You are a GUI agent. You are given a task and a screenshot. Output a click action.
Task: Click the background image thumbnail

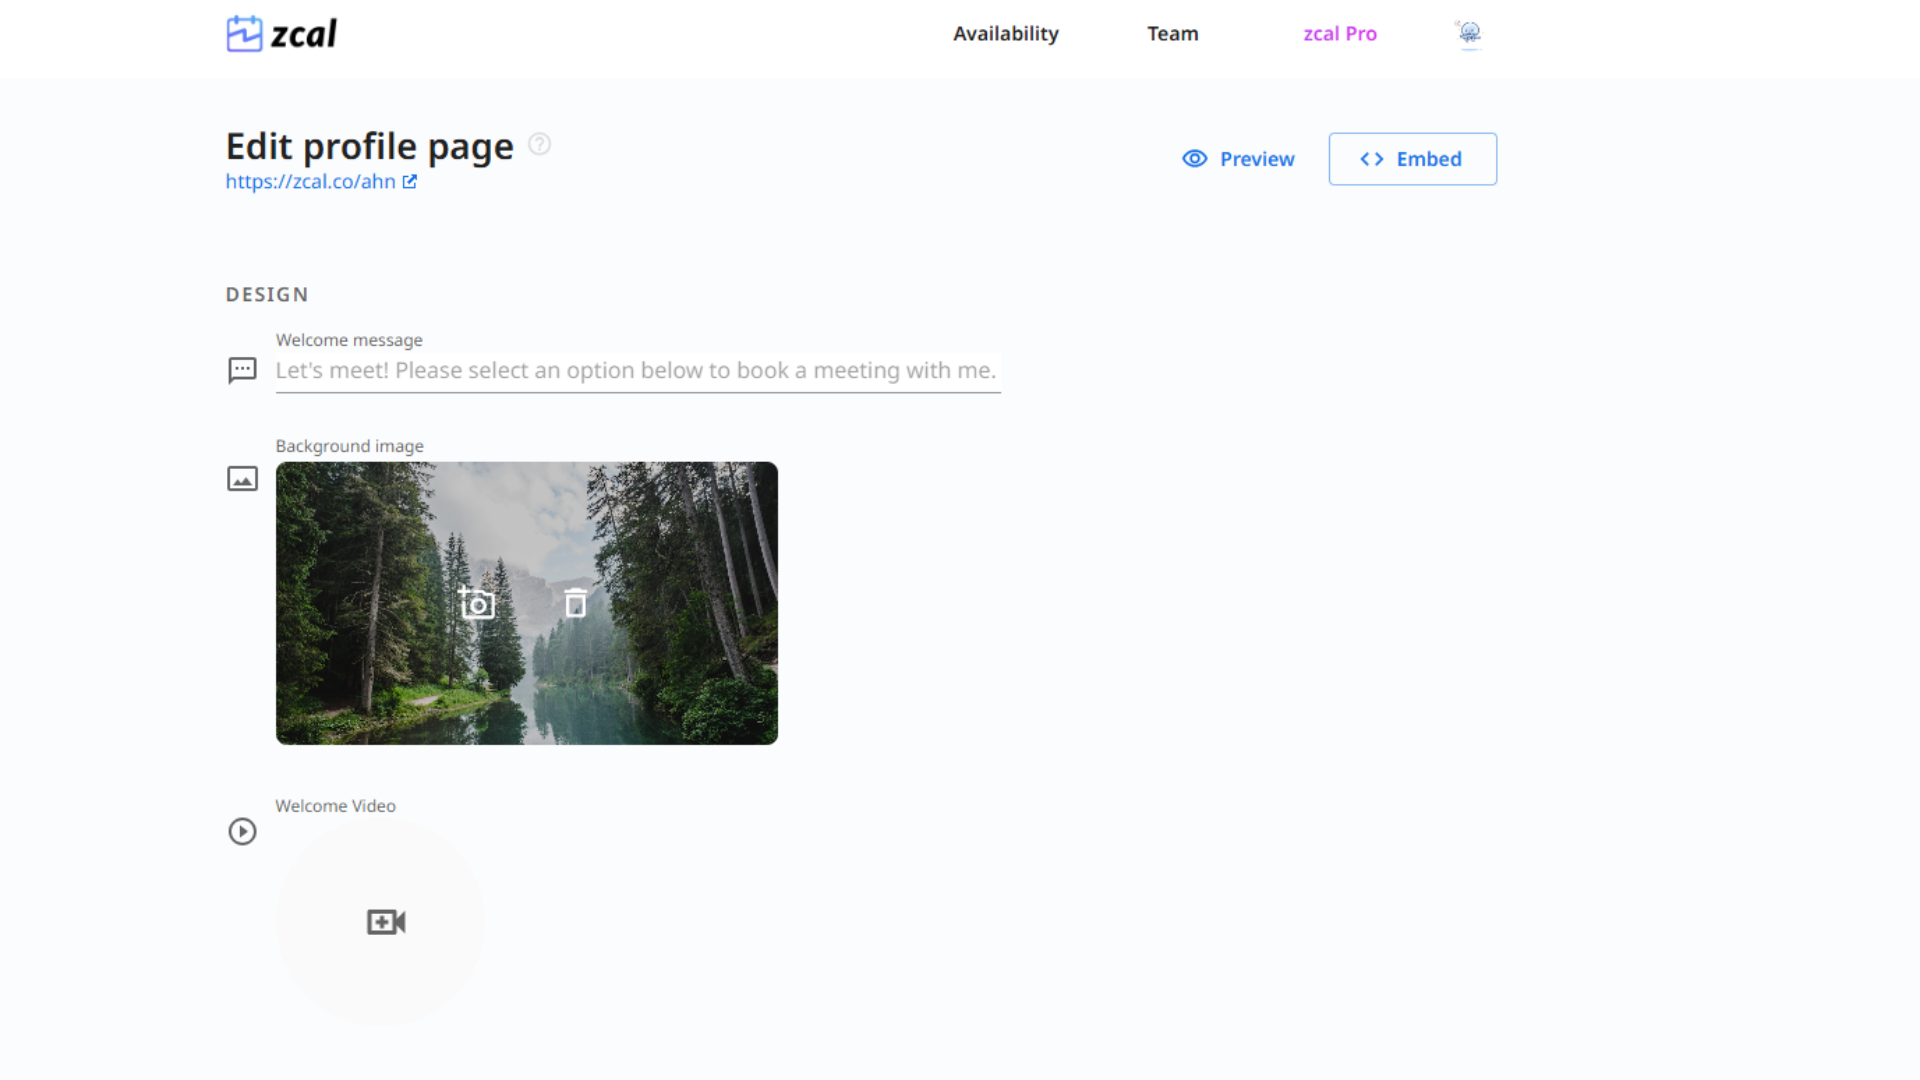[x=526, y=603]
